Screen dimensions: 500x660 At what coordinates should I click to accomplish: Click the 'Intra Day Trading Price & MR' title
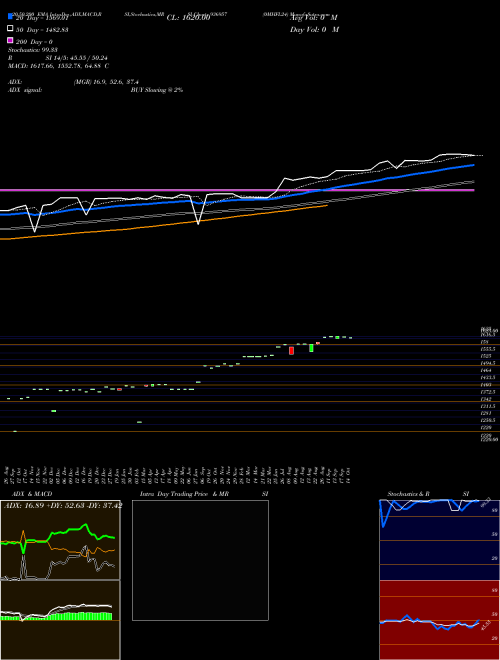pos(184,494)
